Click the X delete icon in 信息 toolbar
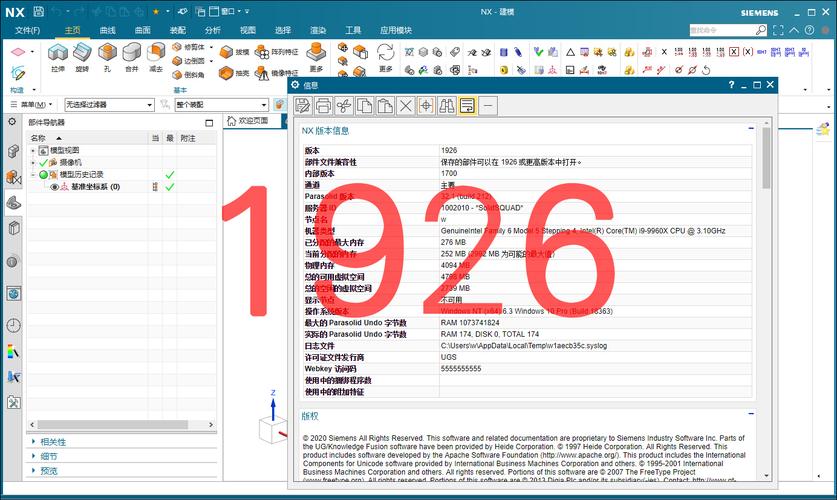This screenshot has width=837, height=500. click(405, 106)
